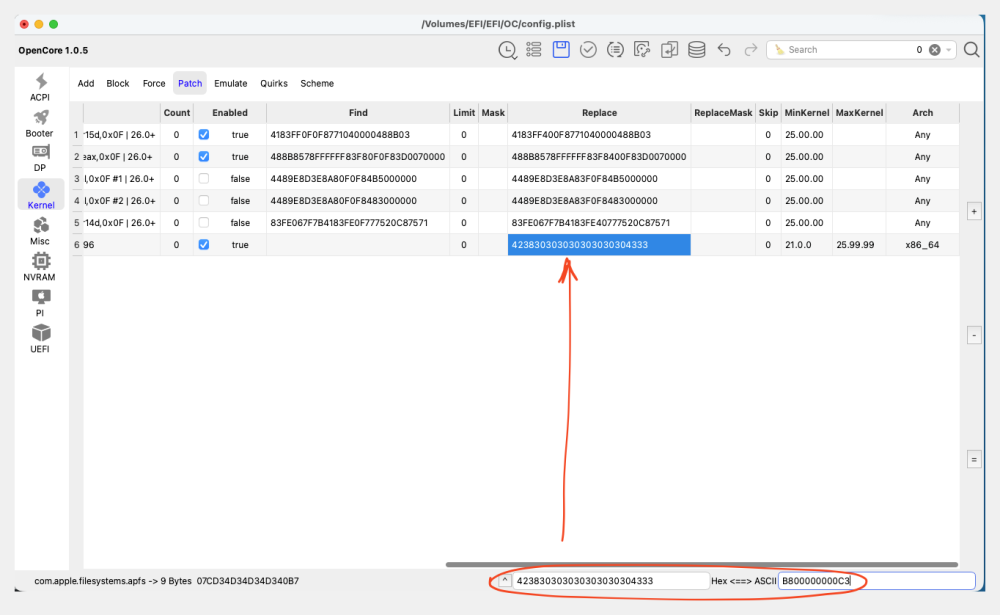Open the UEFI section in sidebar
1000x615 pixels.
tap(40, 339)
